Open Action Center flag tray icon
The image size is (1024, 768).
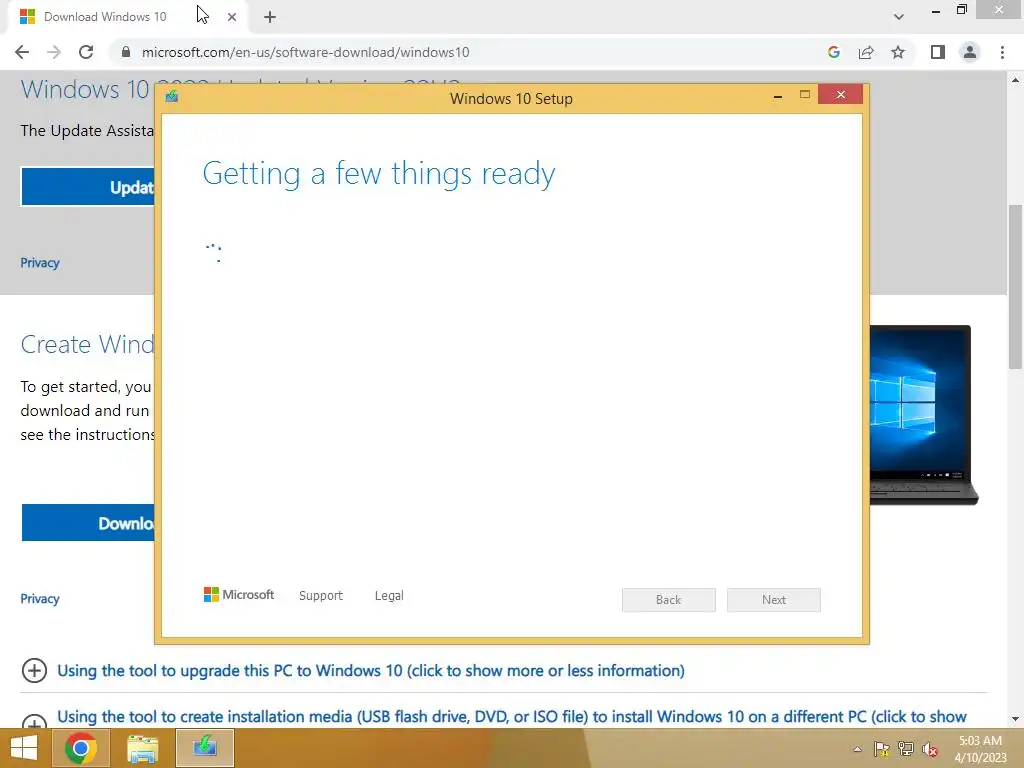[882, 749]
